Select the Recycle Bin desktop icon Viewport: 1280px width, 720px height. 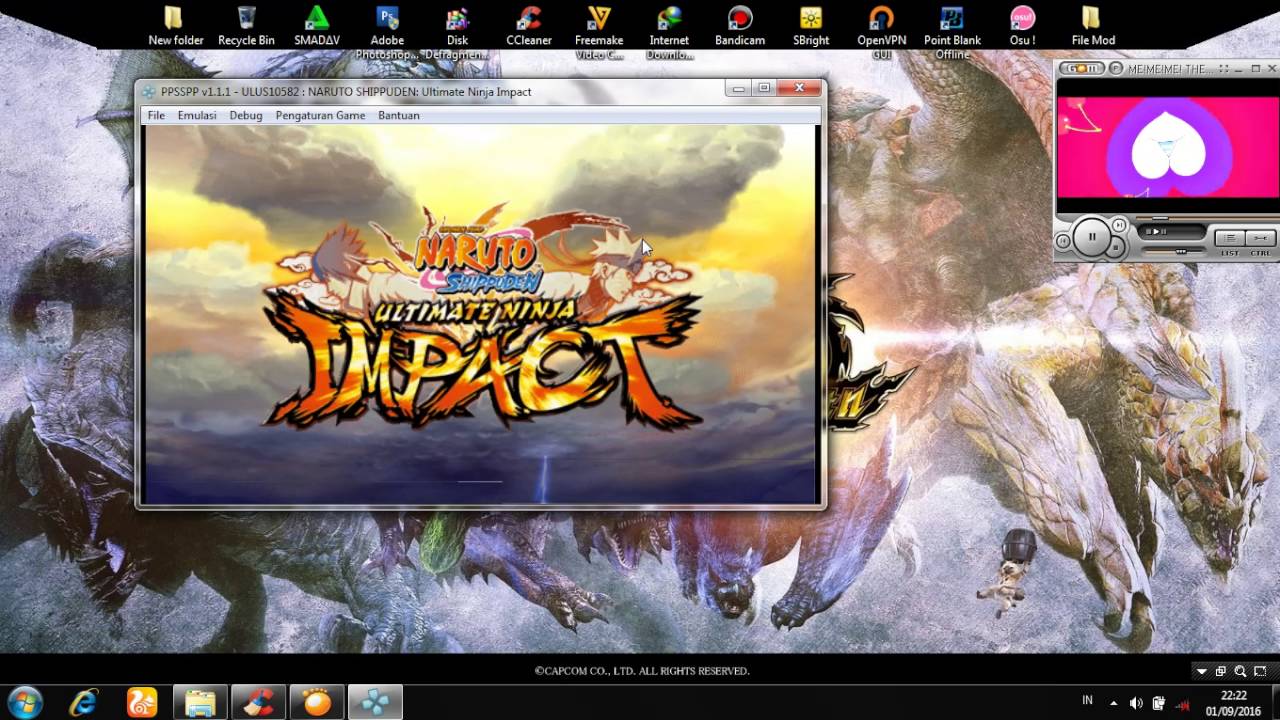tap(246, 26)
